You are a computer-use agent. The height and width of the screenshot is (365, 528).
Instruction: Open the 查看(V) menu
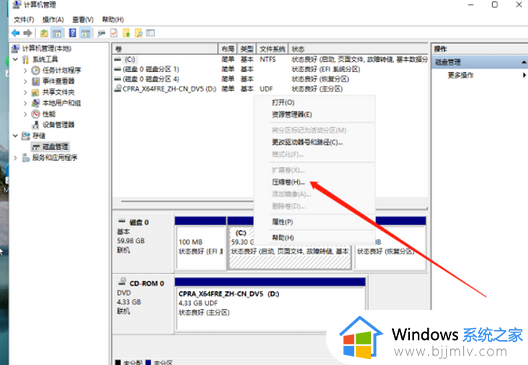tap(83, 20)
